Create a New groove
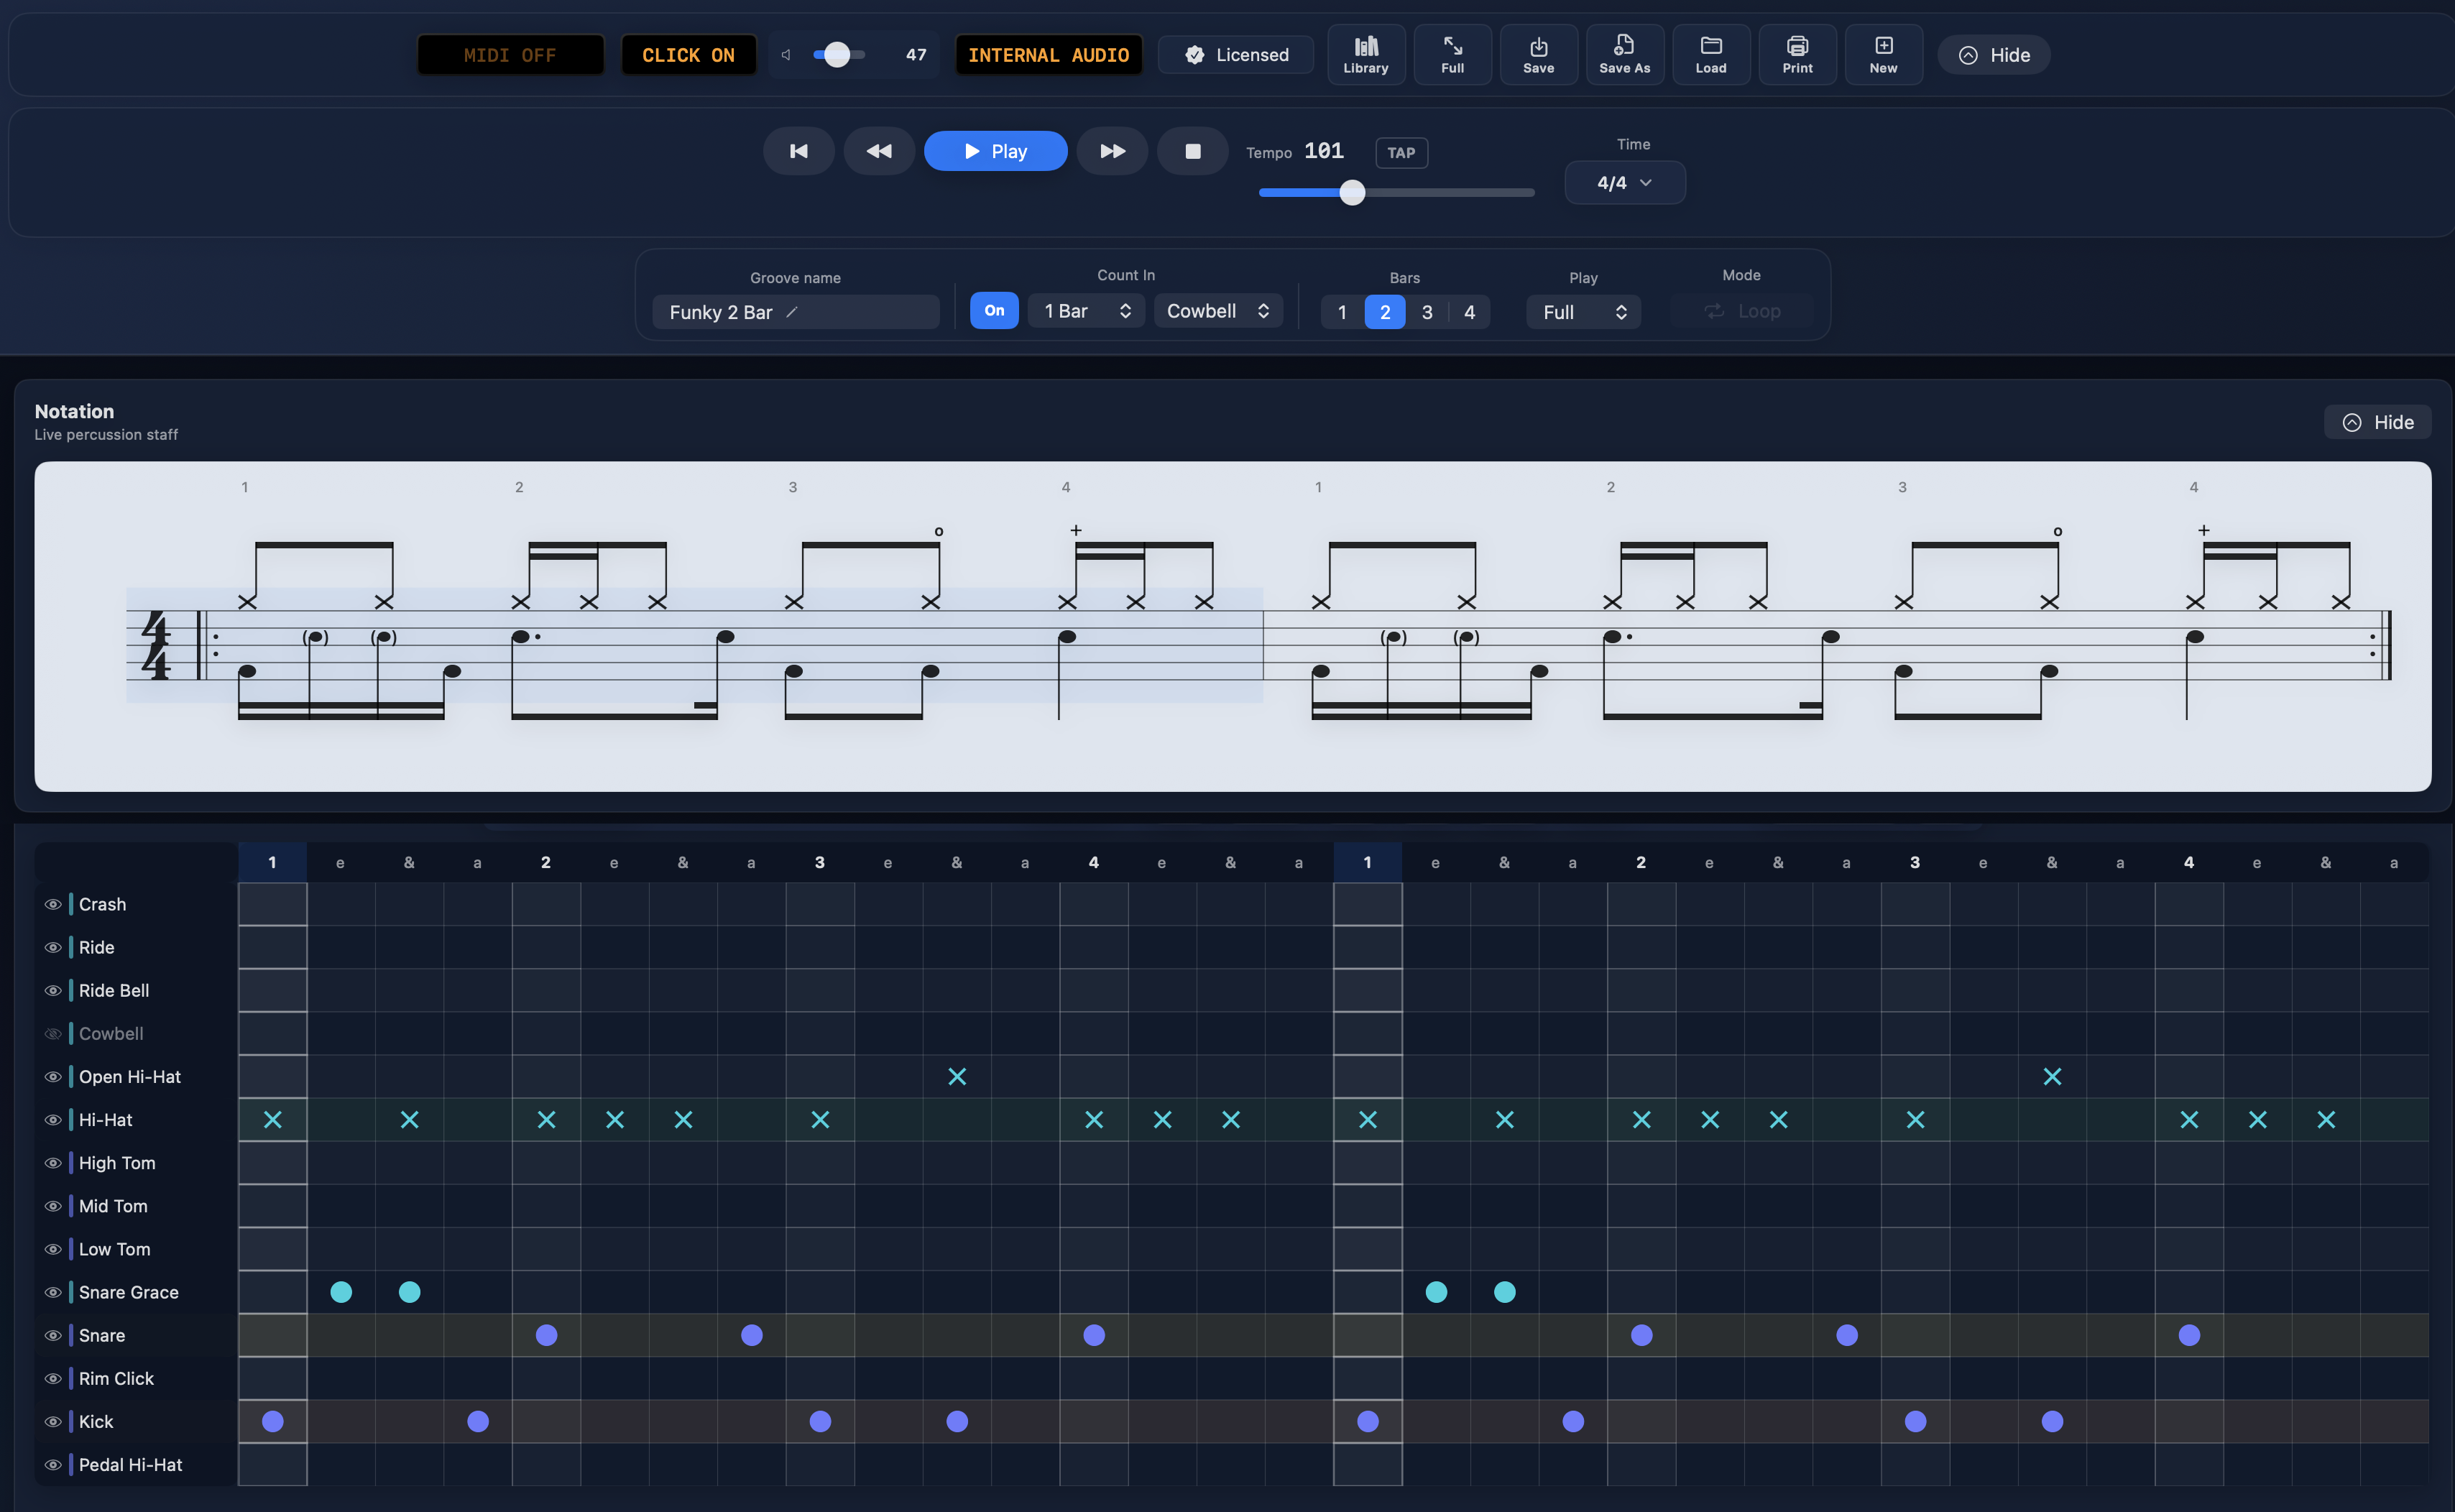Image resolution: width=2455 pixels, height=1512 pixels. [1883, 55]
